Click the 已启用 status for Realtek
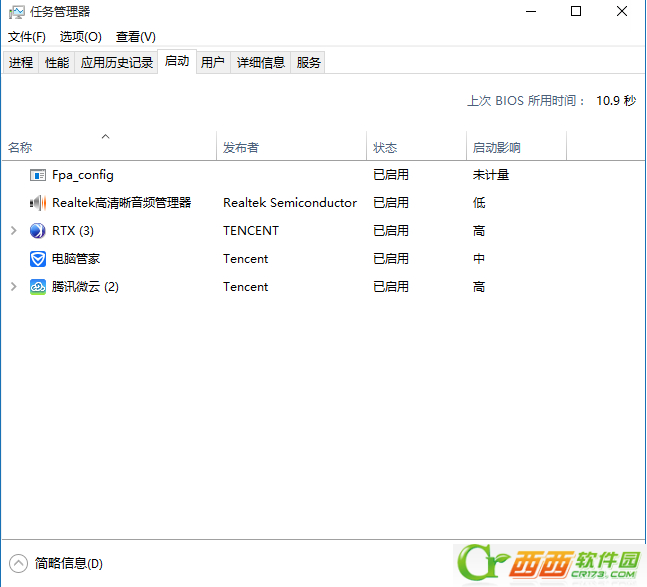Screen dimensions: 647x587 (x=391, y=203)
